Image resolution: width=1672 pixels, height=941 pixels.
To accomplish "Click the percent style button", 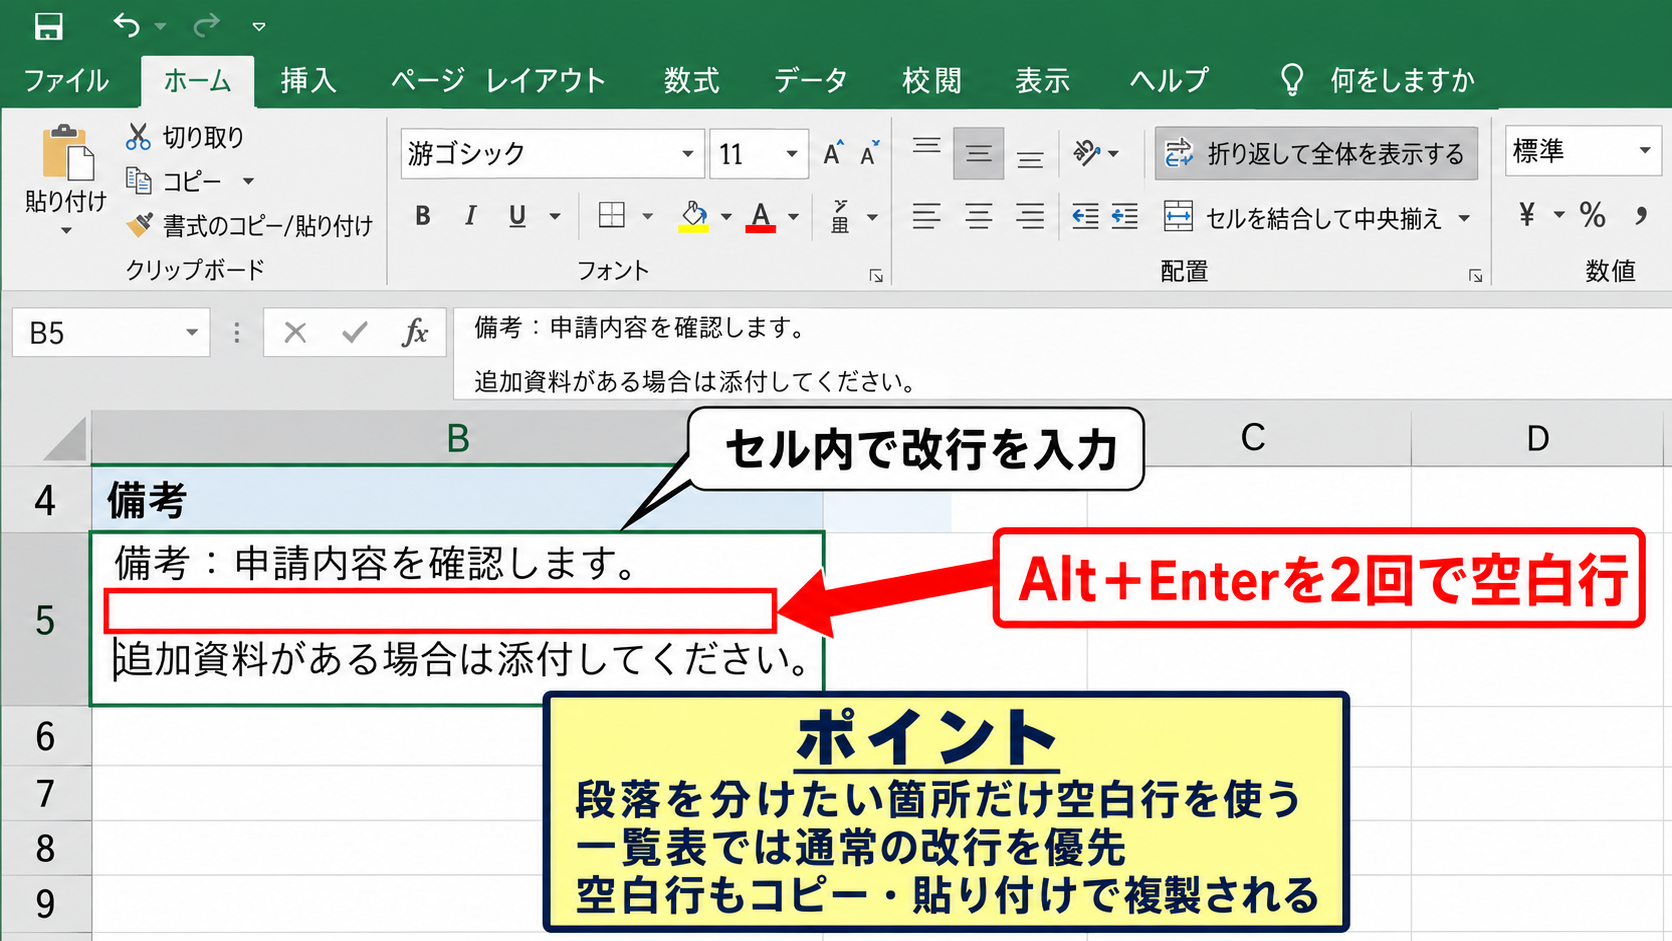I will point(1592,215).
